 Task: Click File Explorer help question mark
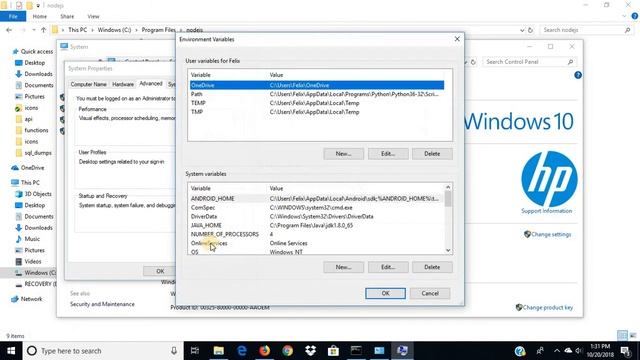[x=635, y=16]
